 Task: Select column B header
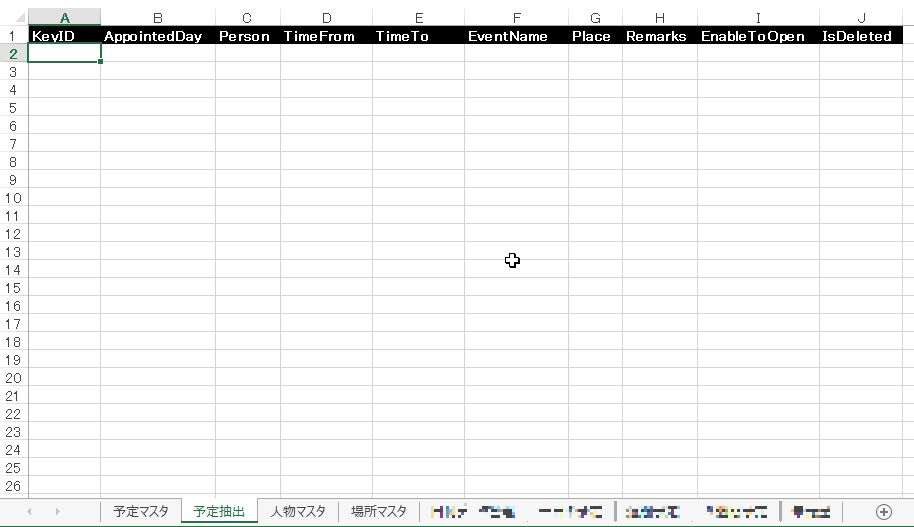158,17
